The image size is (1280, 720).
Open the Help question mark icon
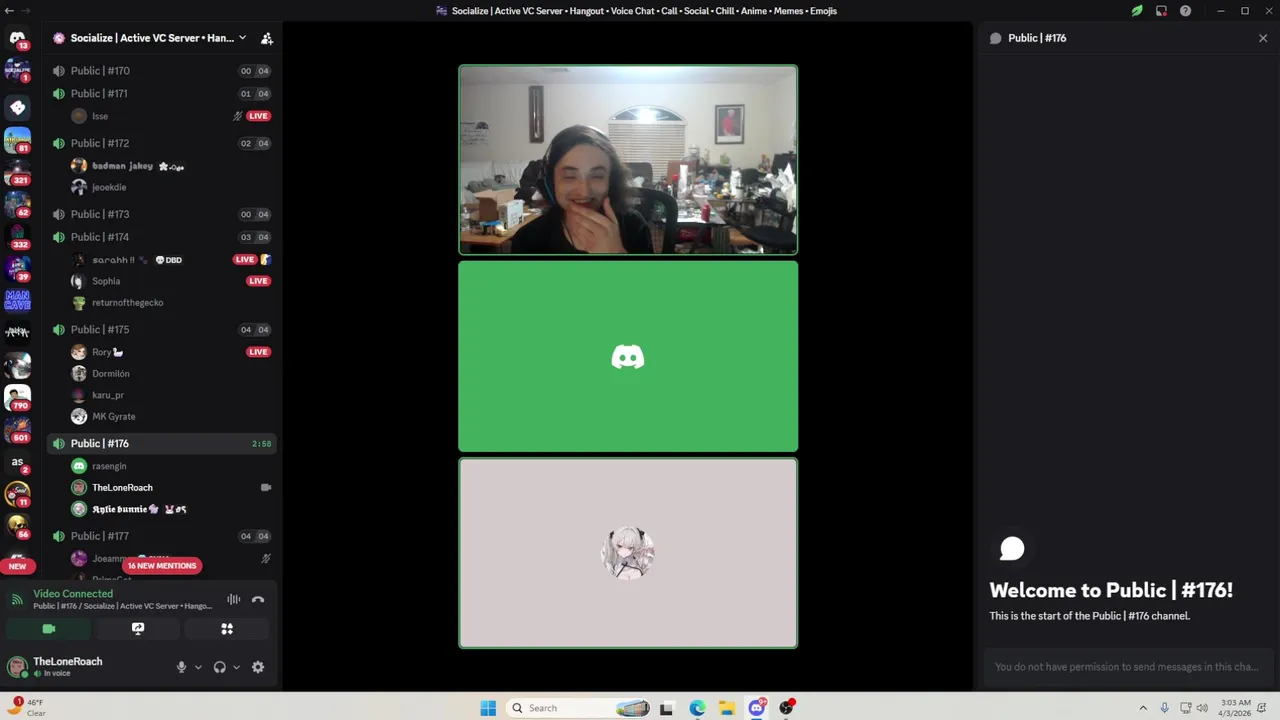1185,11
